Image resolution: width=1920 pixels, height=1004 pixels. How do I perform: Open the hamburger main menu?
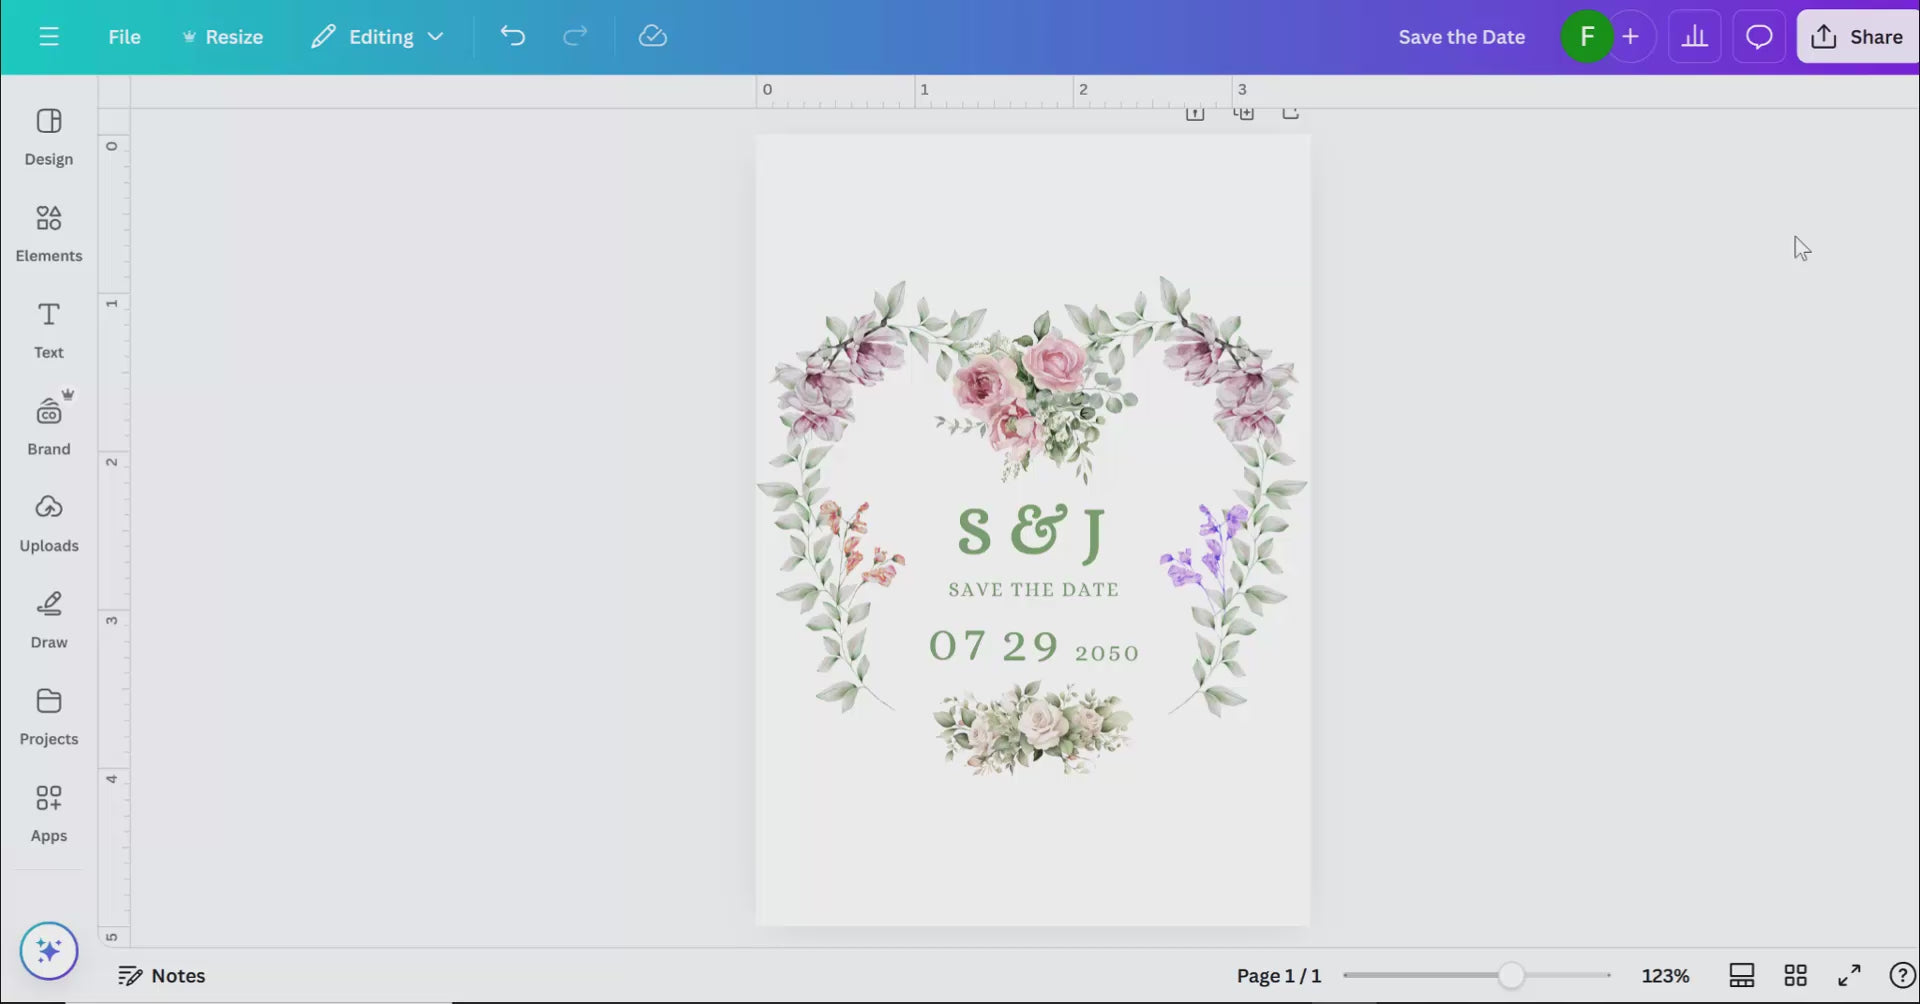pyautogui.click(x=48, y=37)
